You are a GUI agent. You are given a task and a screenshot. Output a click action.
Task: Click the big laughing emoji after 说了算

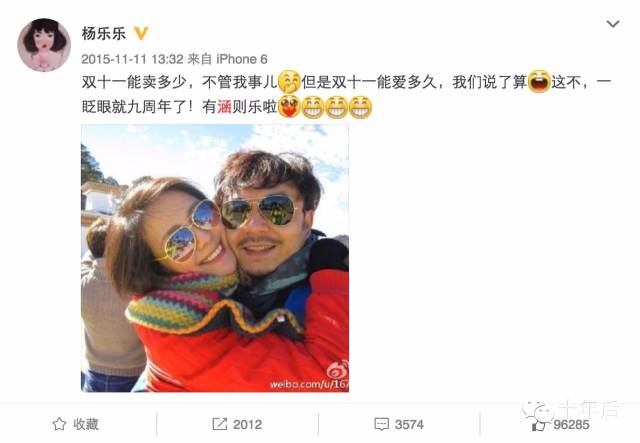[539, 82]
